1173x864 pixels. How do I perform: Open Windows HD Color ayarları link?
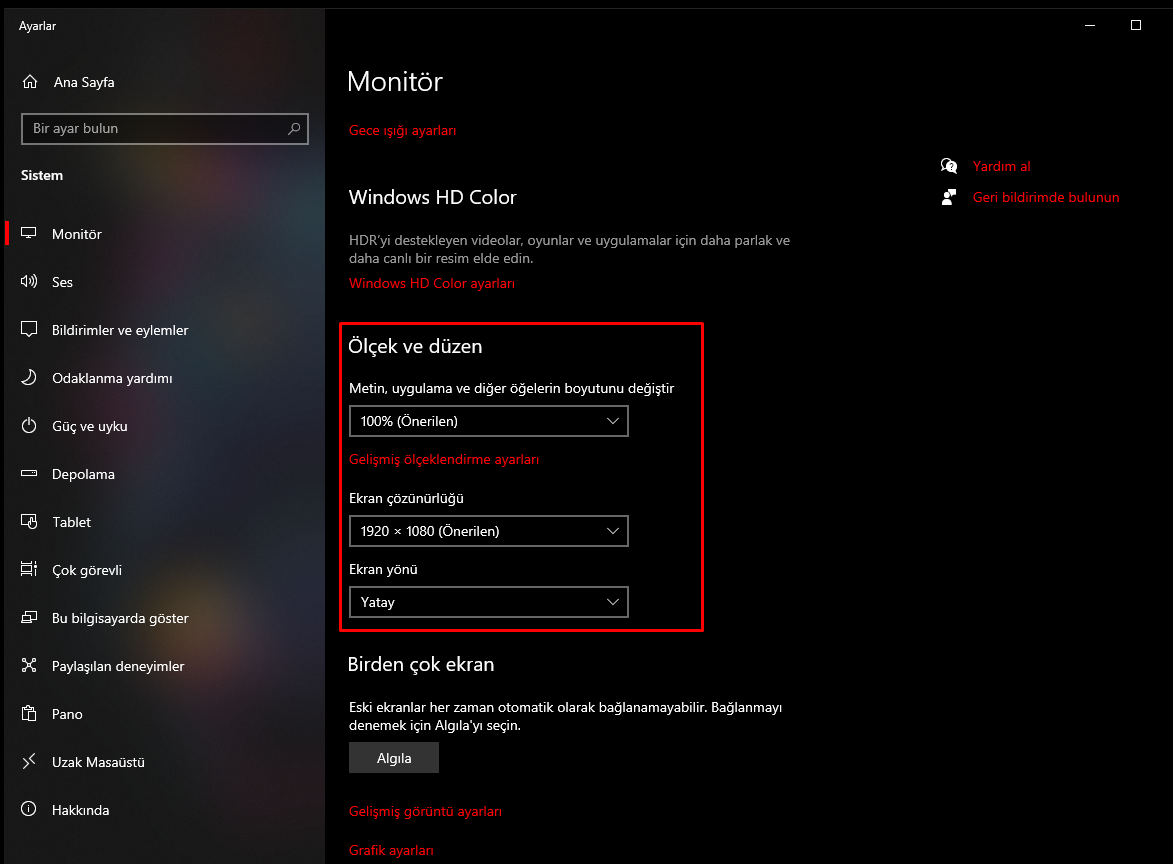[432, 284]
